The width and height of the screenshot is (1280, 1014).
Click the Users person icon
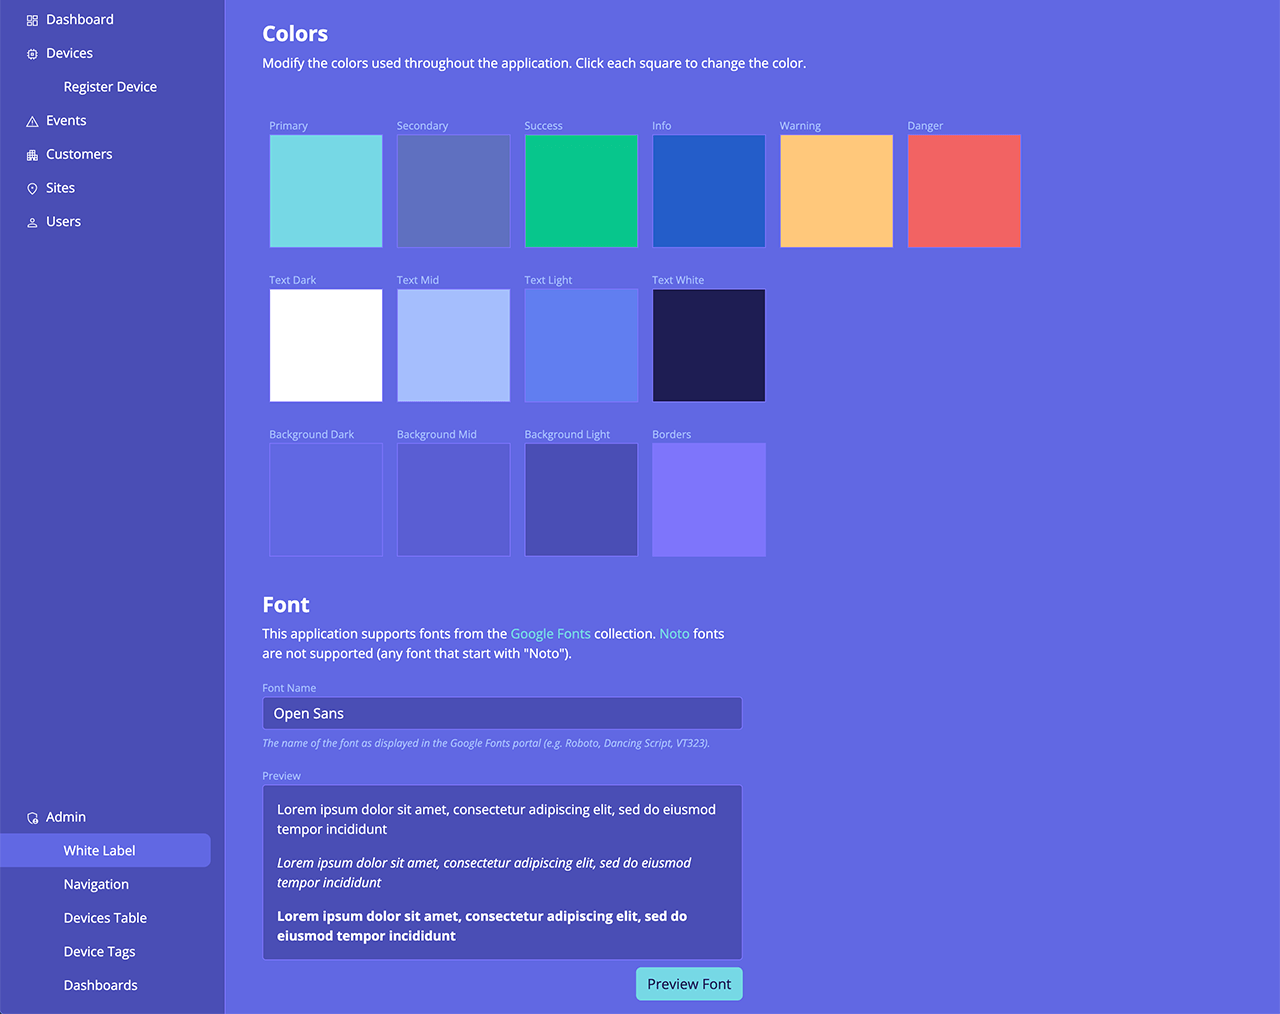32,223
